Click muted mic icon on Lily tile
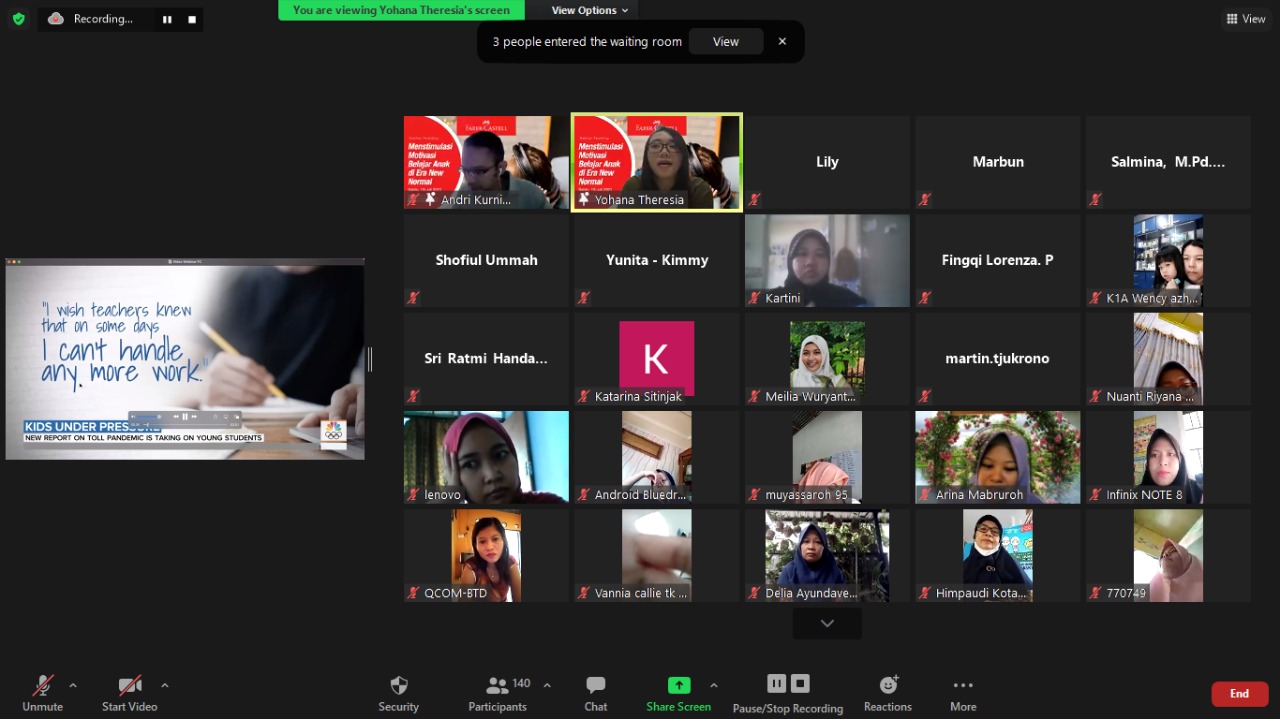Viewport: 1280px width, 719px height. (x=754, y=200)
